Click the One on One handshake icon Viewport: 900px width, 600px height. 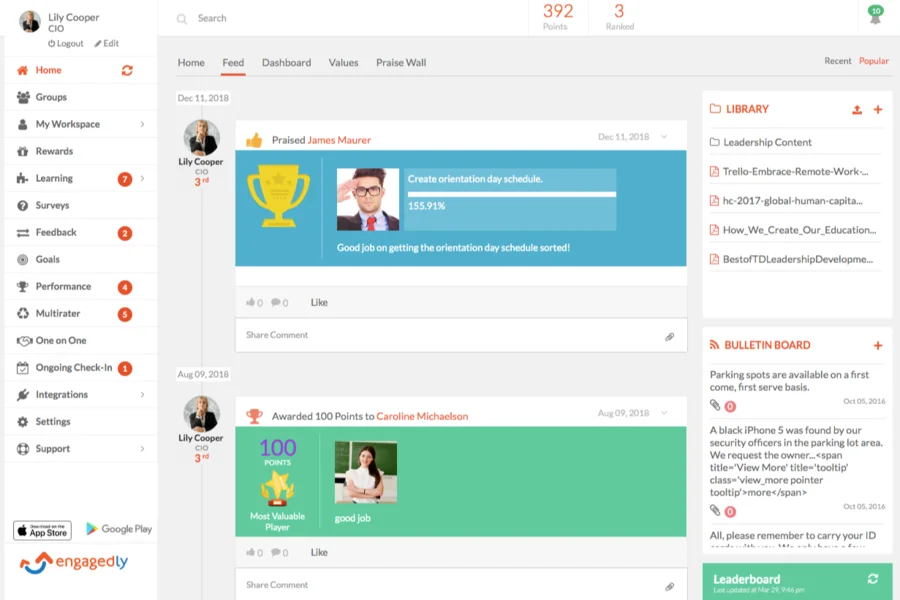[x=24, y=340]
